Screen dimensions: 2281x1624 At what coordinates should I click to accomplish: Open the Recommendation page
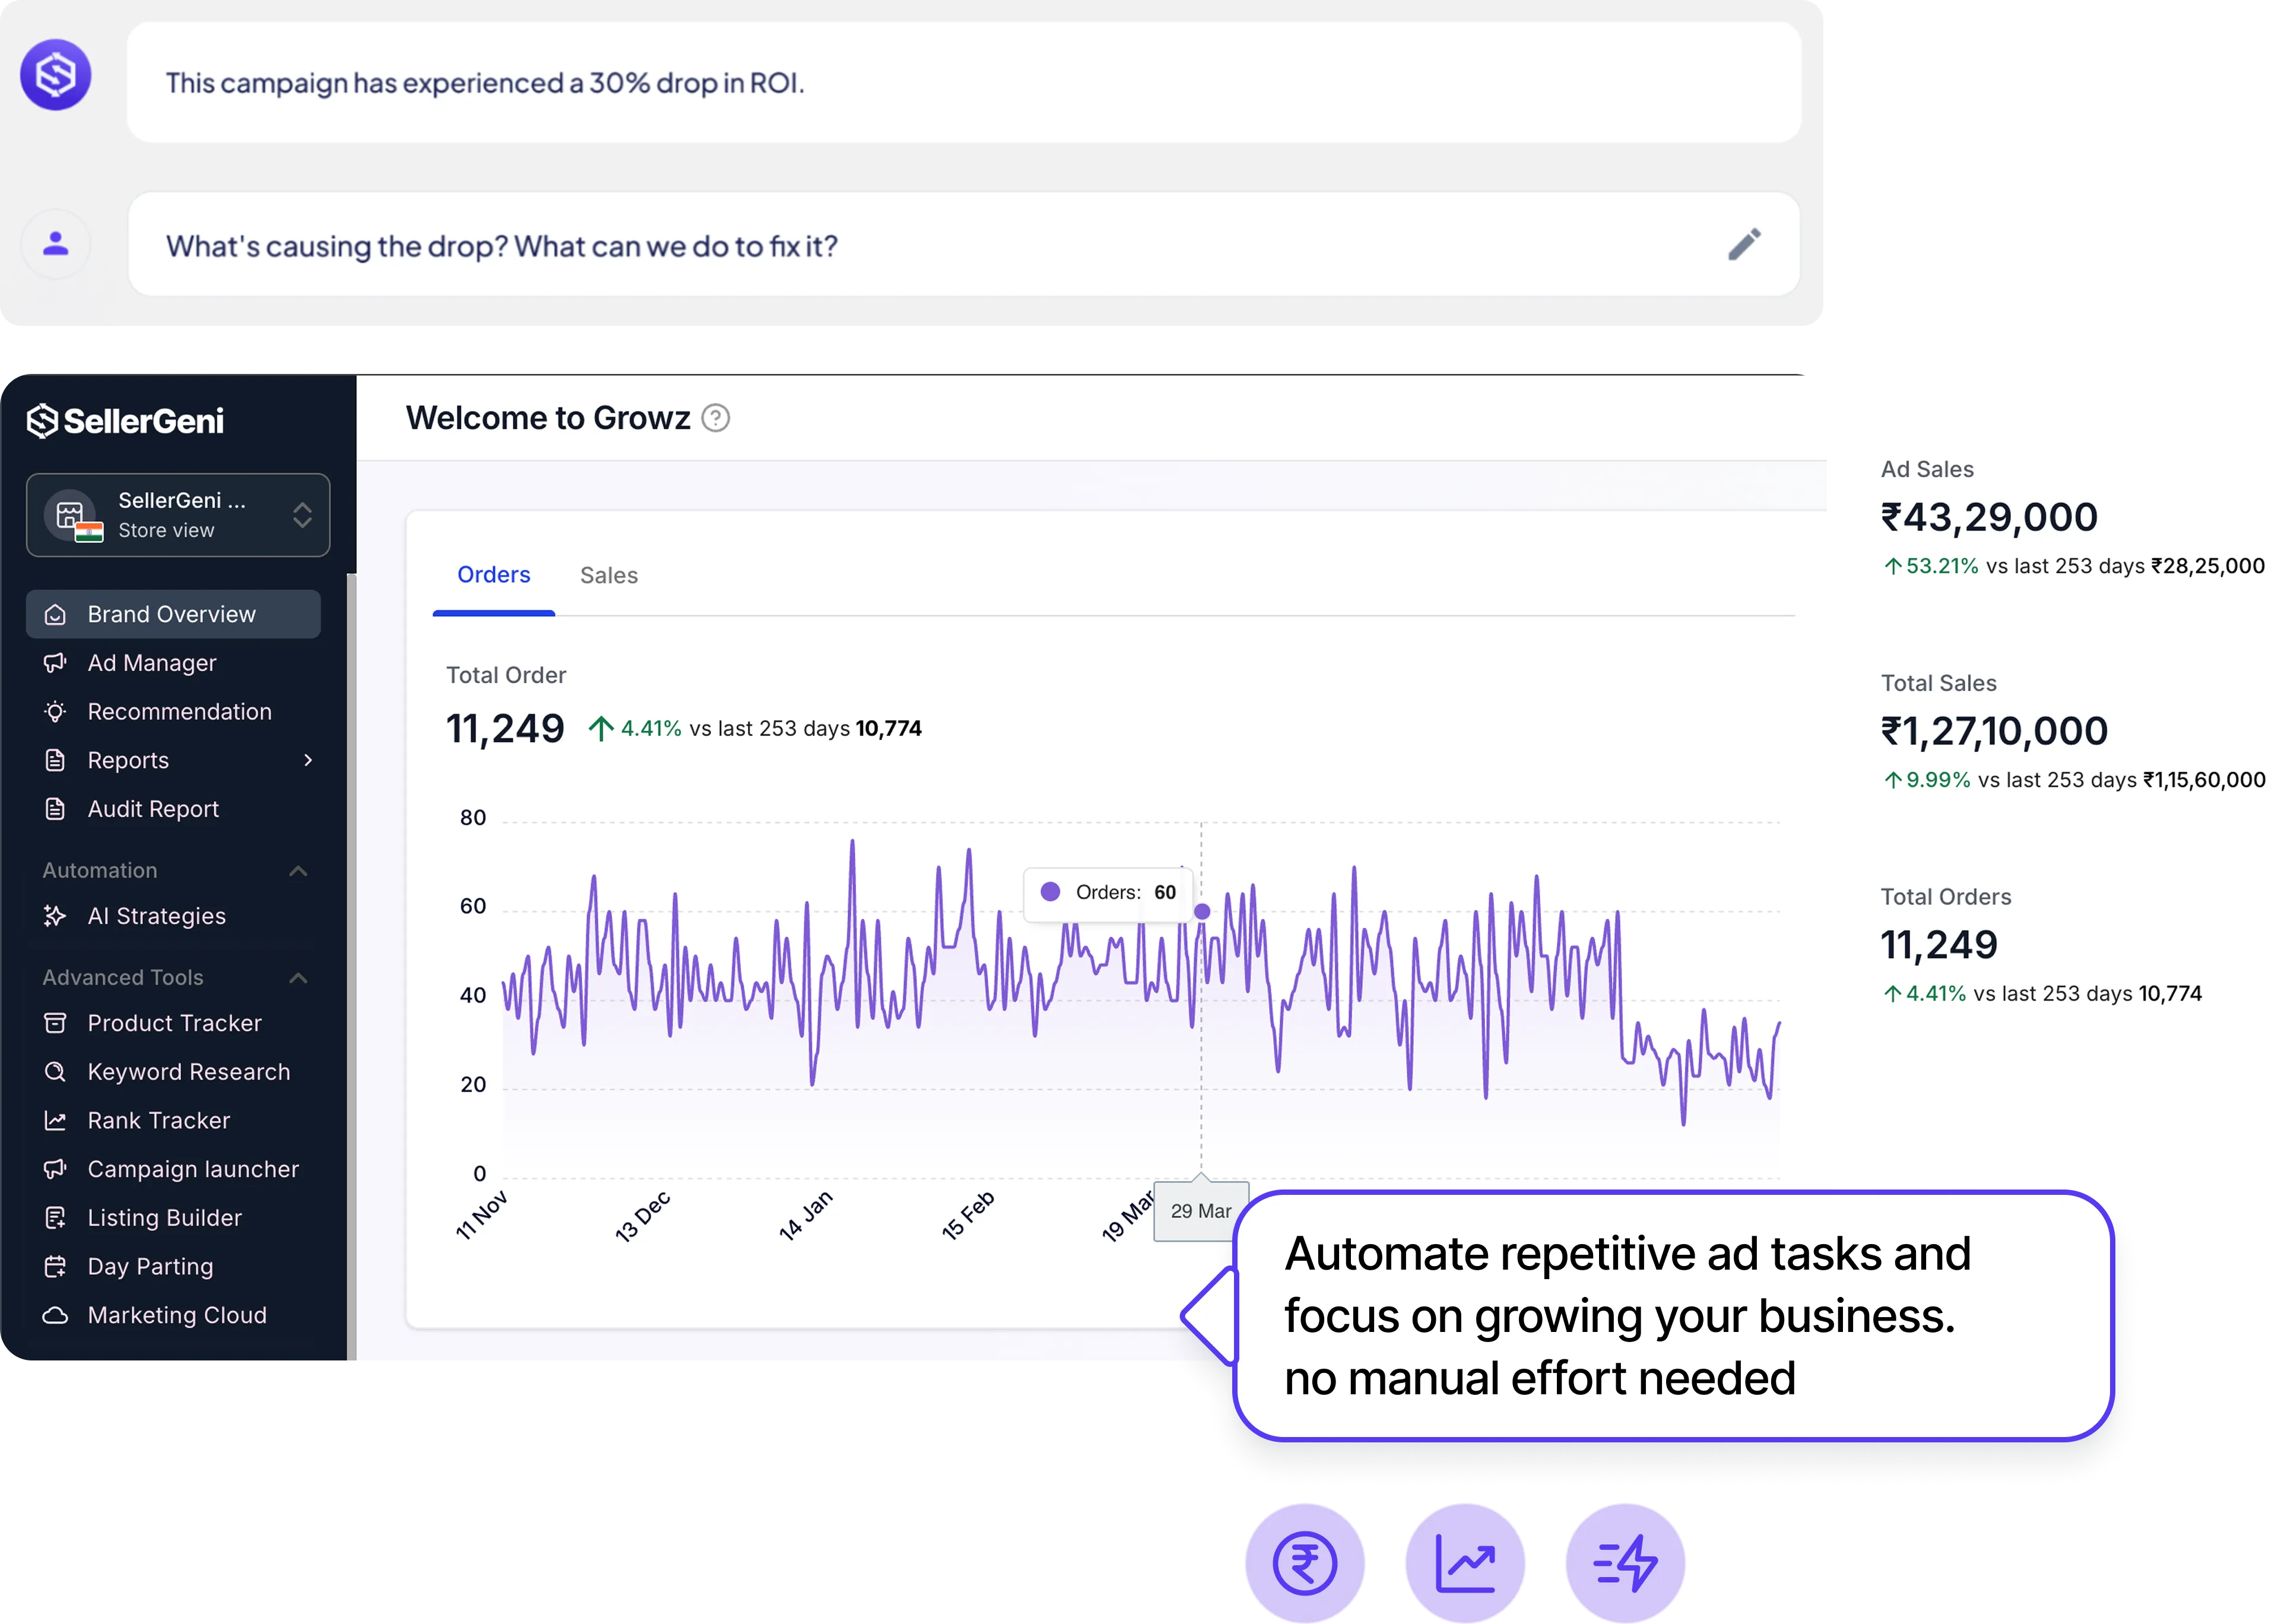(x=179, y=711)
